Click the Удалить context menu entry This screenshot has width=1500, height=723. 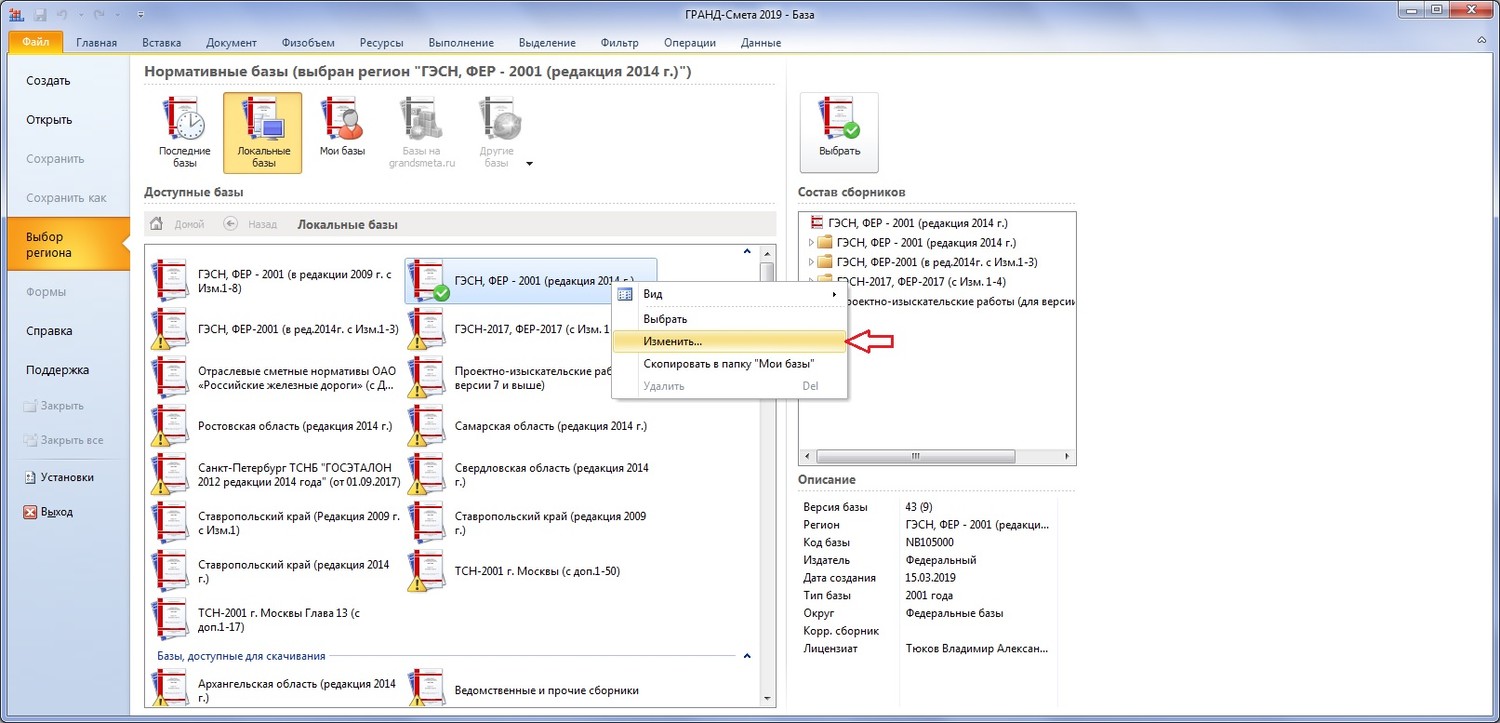(730, 386)
